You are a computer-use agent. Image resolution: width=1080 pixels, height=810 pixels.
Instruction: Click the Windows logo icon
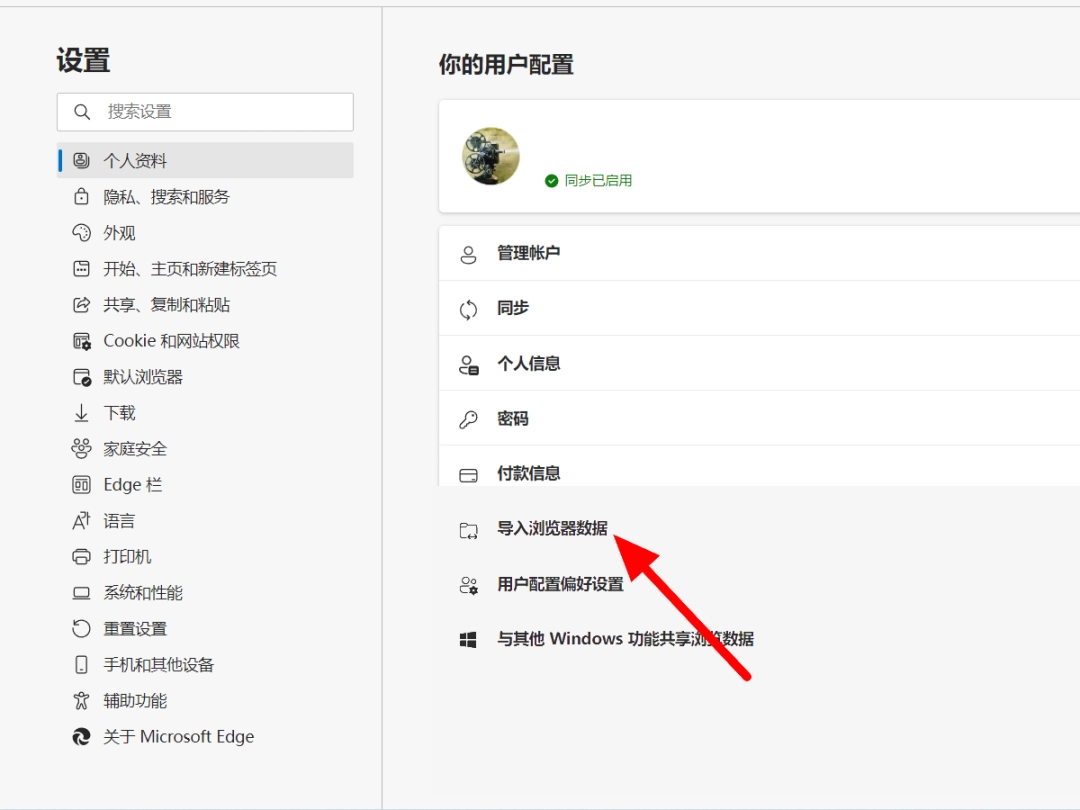point(468,640)
